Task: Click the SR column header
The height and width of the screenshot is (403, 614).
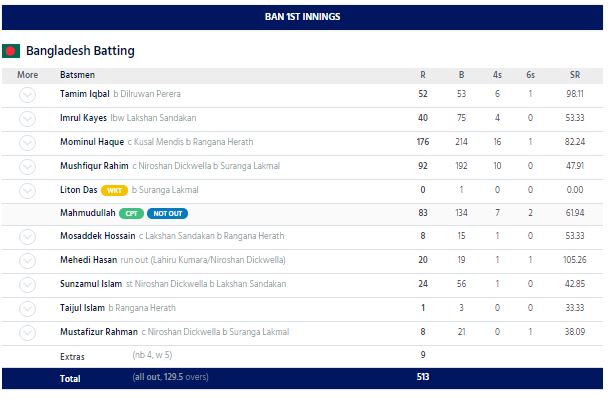Action: [571, 74]
